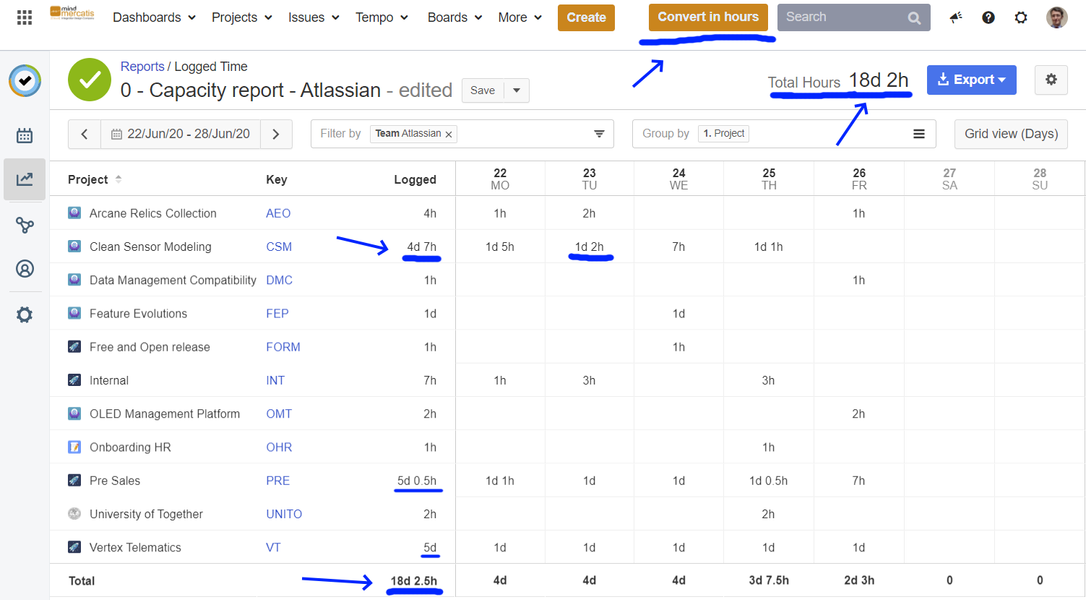Screen dimensions: 1086x600
Task: Select the 1. Project grouping tag
Action: tap(724, 133)
